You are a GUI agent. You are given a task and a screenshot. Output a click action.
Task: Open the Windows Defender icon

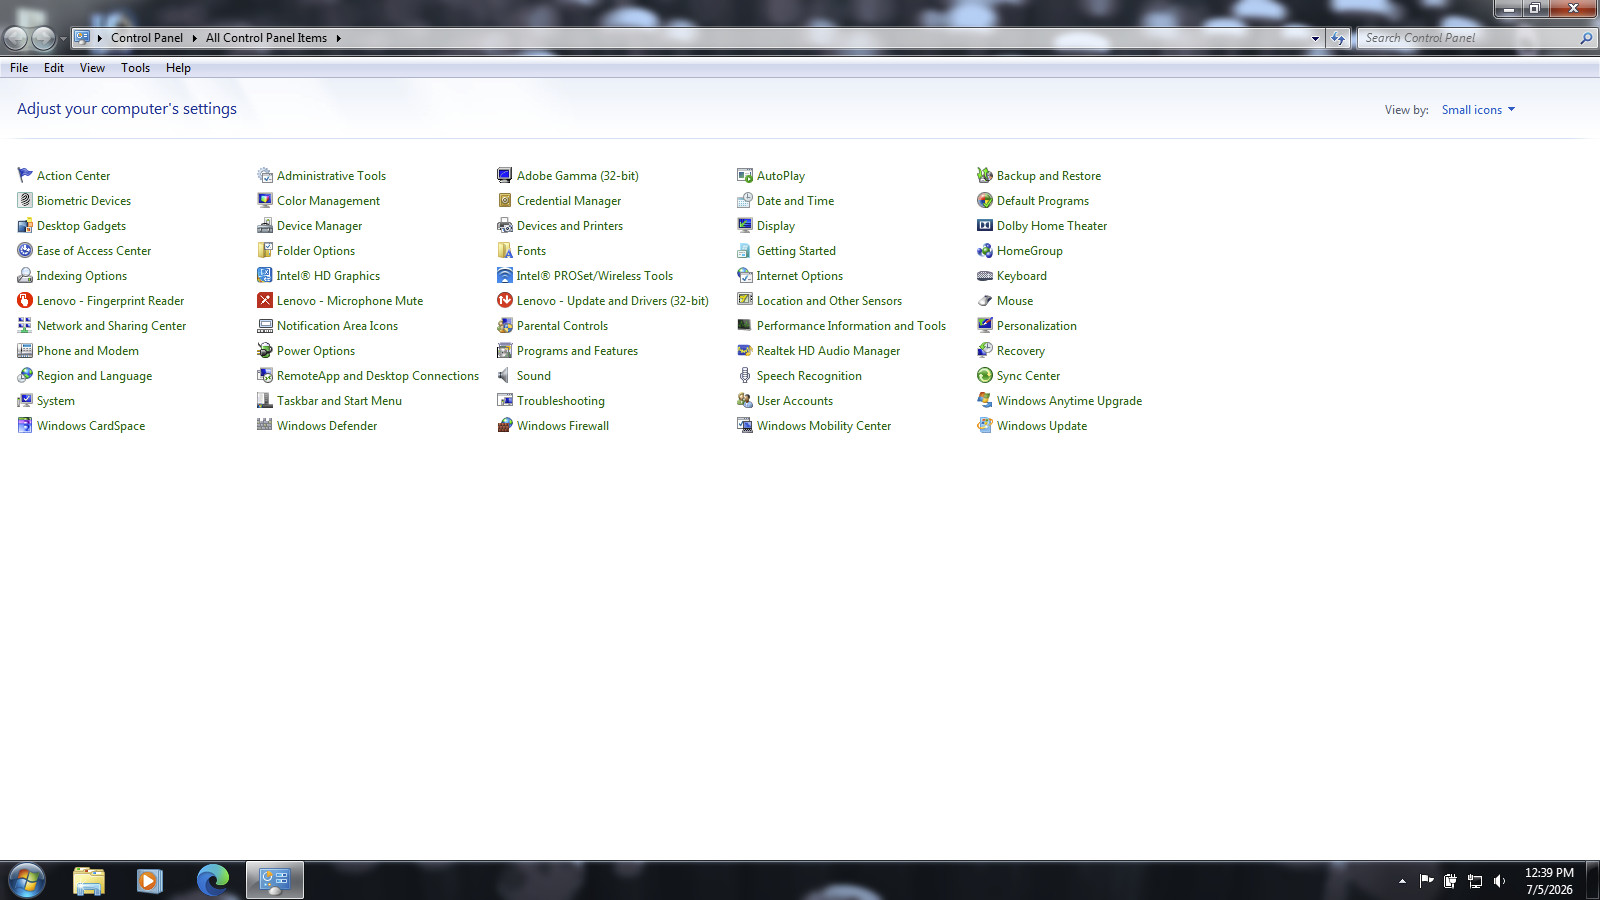coord(265,425)
